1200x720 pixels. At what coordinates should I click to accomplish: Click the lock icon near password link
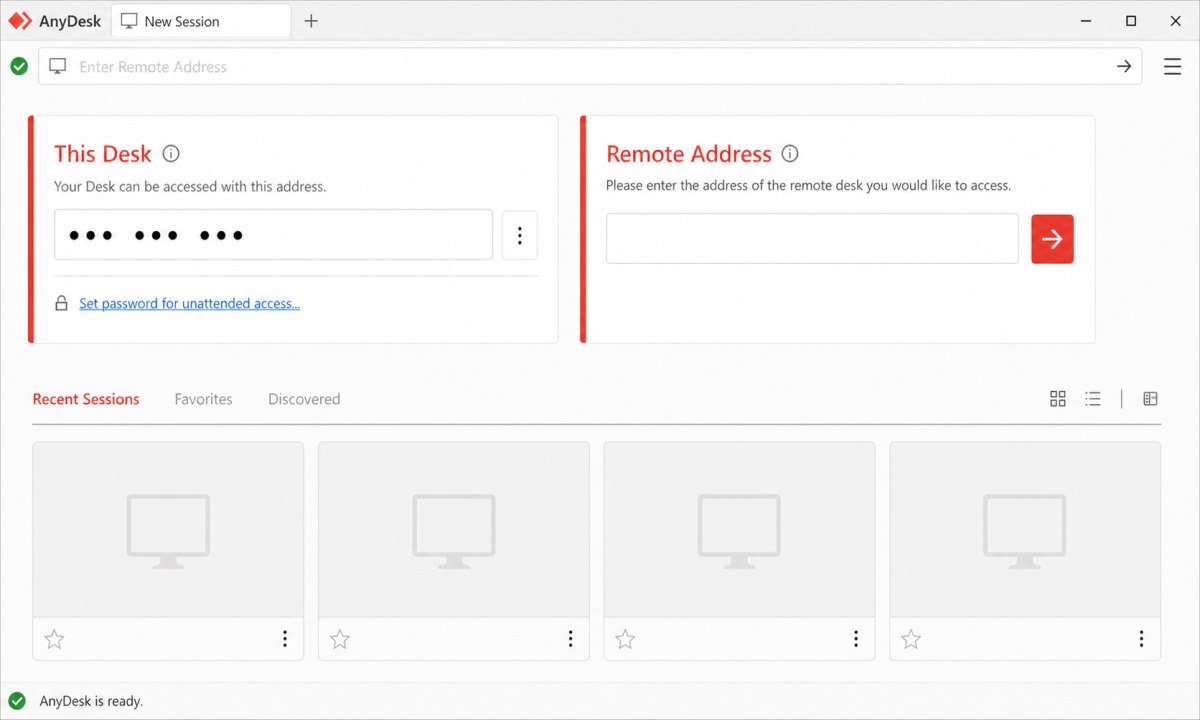click(x=62, y=303)
